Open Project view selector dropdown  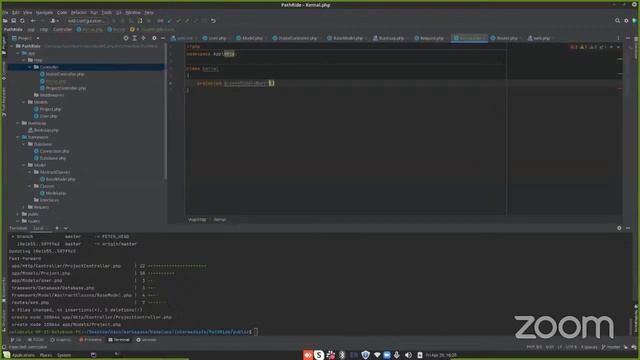coord(27,38)
